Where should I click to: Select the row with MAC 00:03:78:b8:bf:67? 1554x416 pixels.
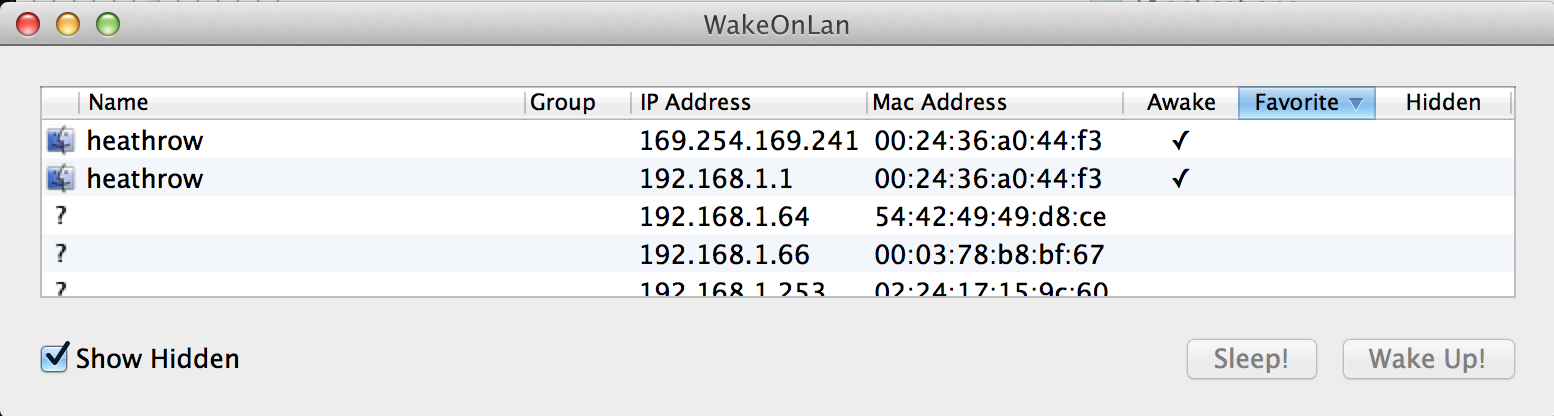[x=988, y=254]
